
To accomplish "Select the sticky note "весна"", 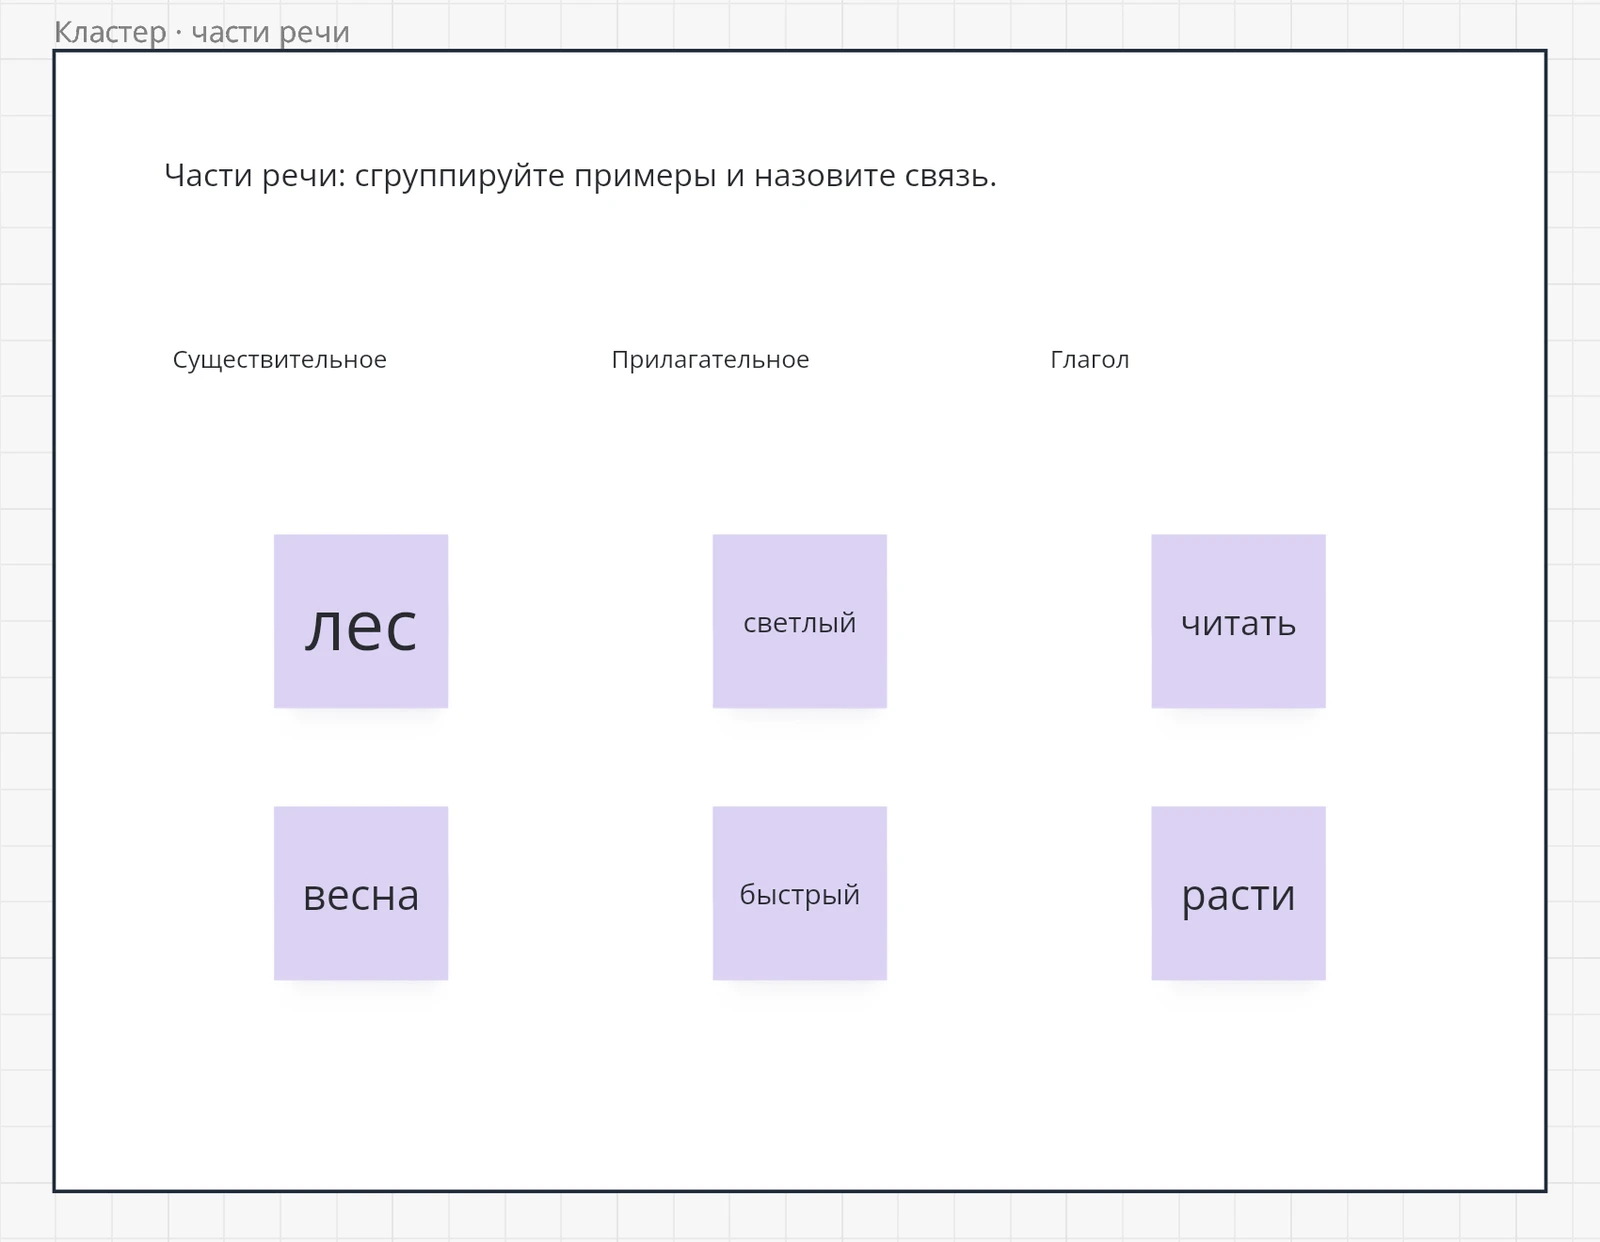I will (361, 893).
